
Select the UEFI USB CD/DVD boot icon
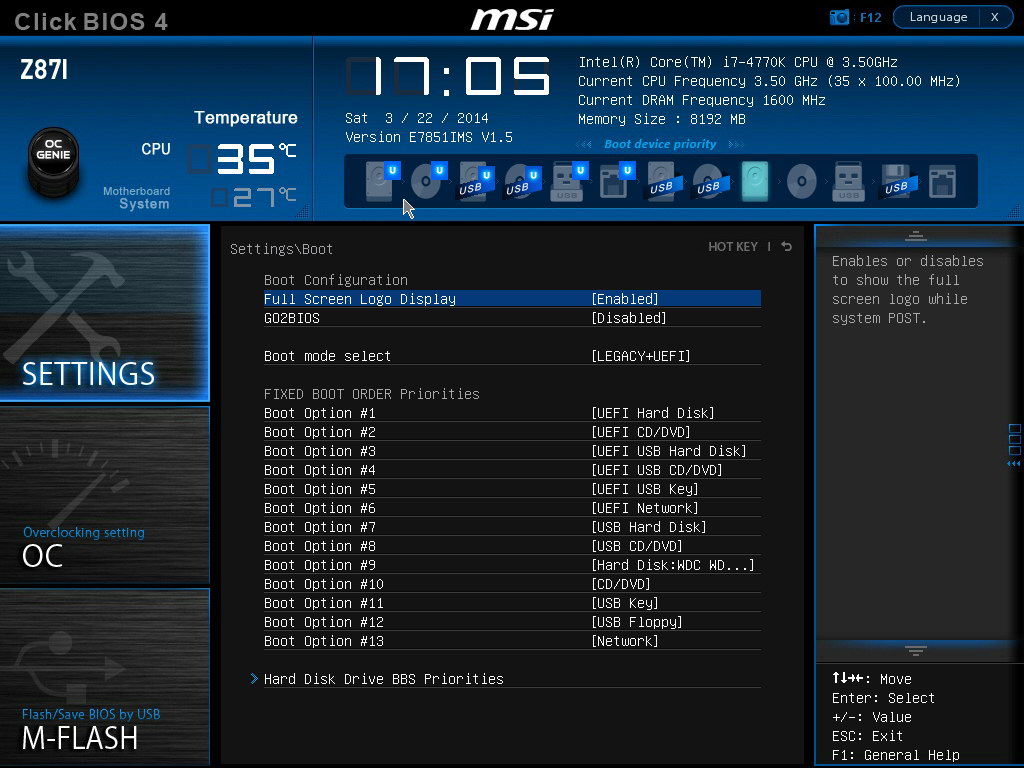pos(522,182)
